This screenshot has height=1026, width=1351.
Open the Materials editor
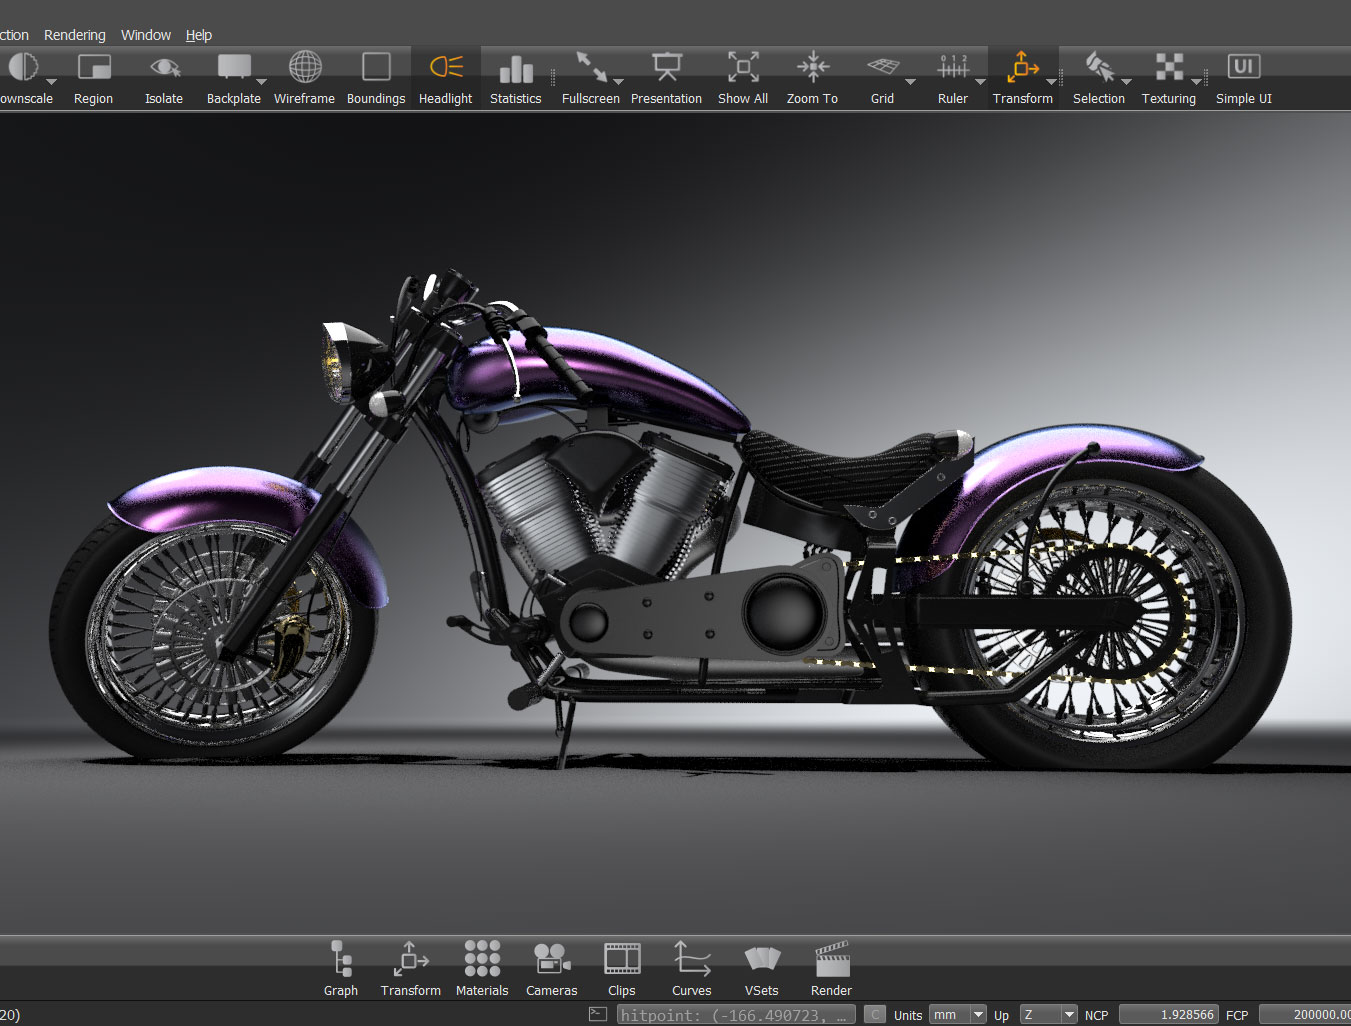coord(482,960)
